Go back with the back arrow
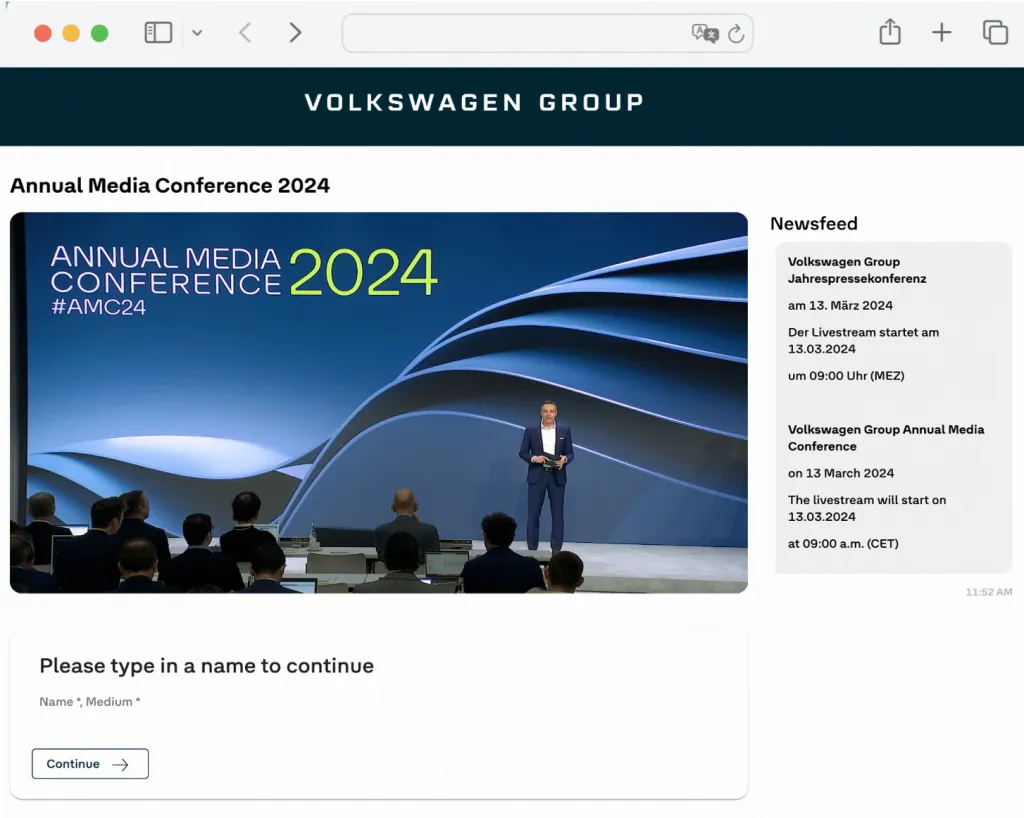 click(x=245, y=33)
